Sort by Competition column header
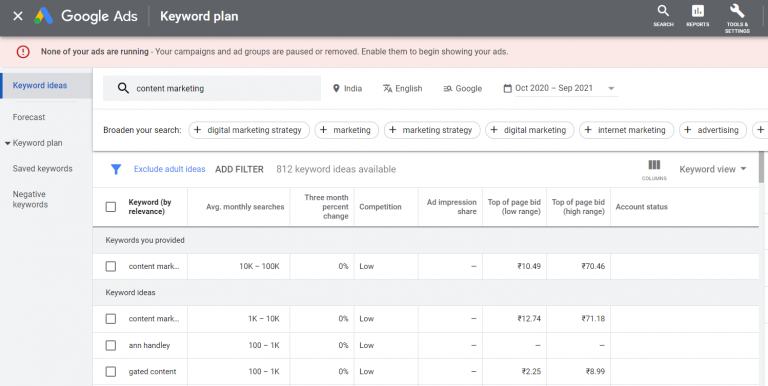The height and width of the screenshot is (386, 768). [x=380, y=207]
